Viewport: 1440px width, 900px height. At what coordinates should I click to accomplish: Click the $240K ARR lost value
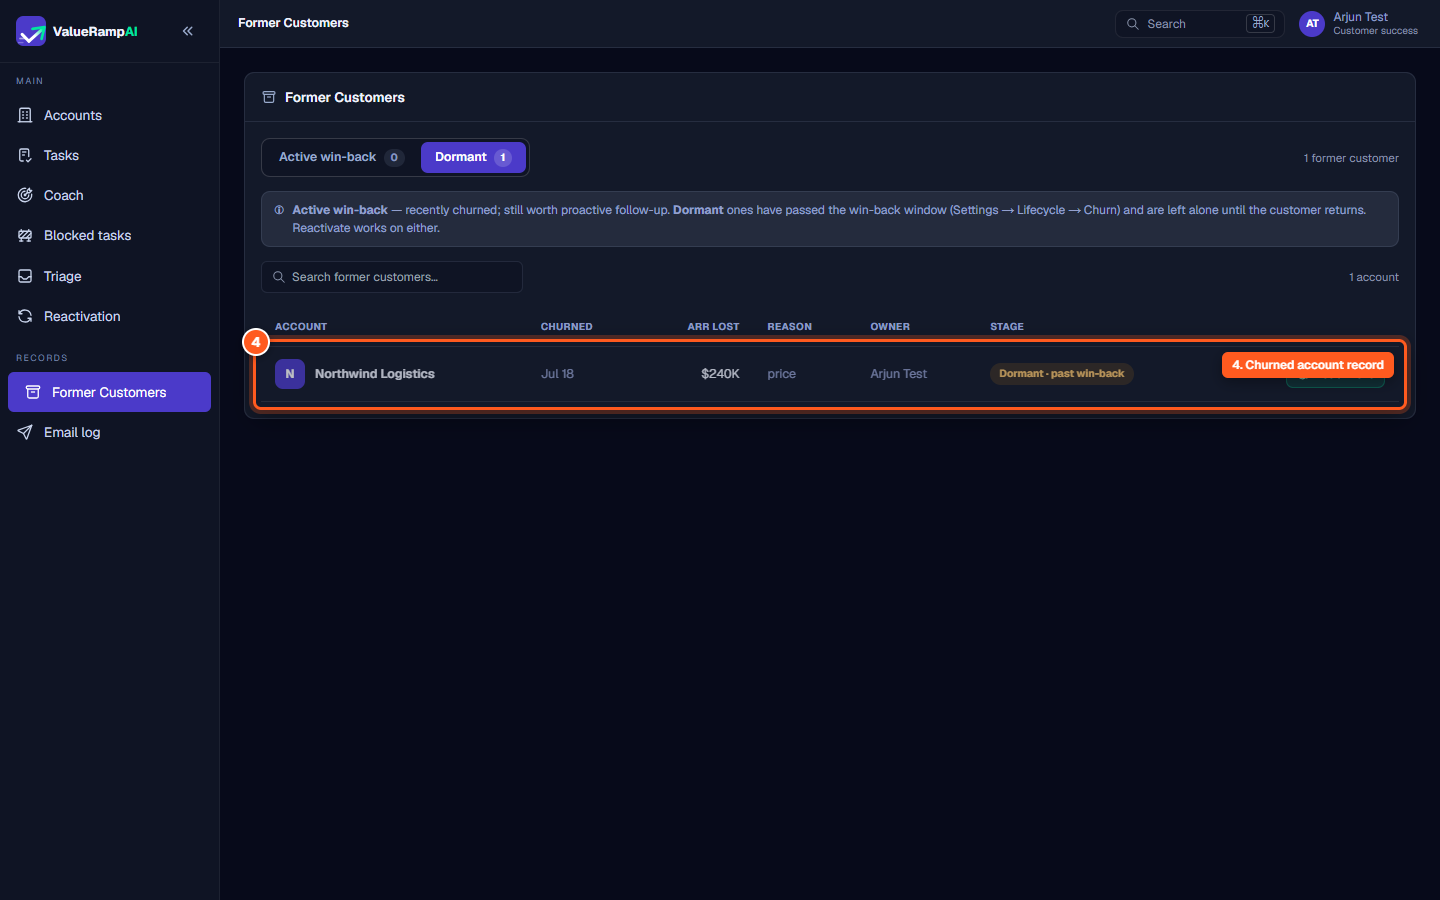720,374
